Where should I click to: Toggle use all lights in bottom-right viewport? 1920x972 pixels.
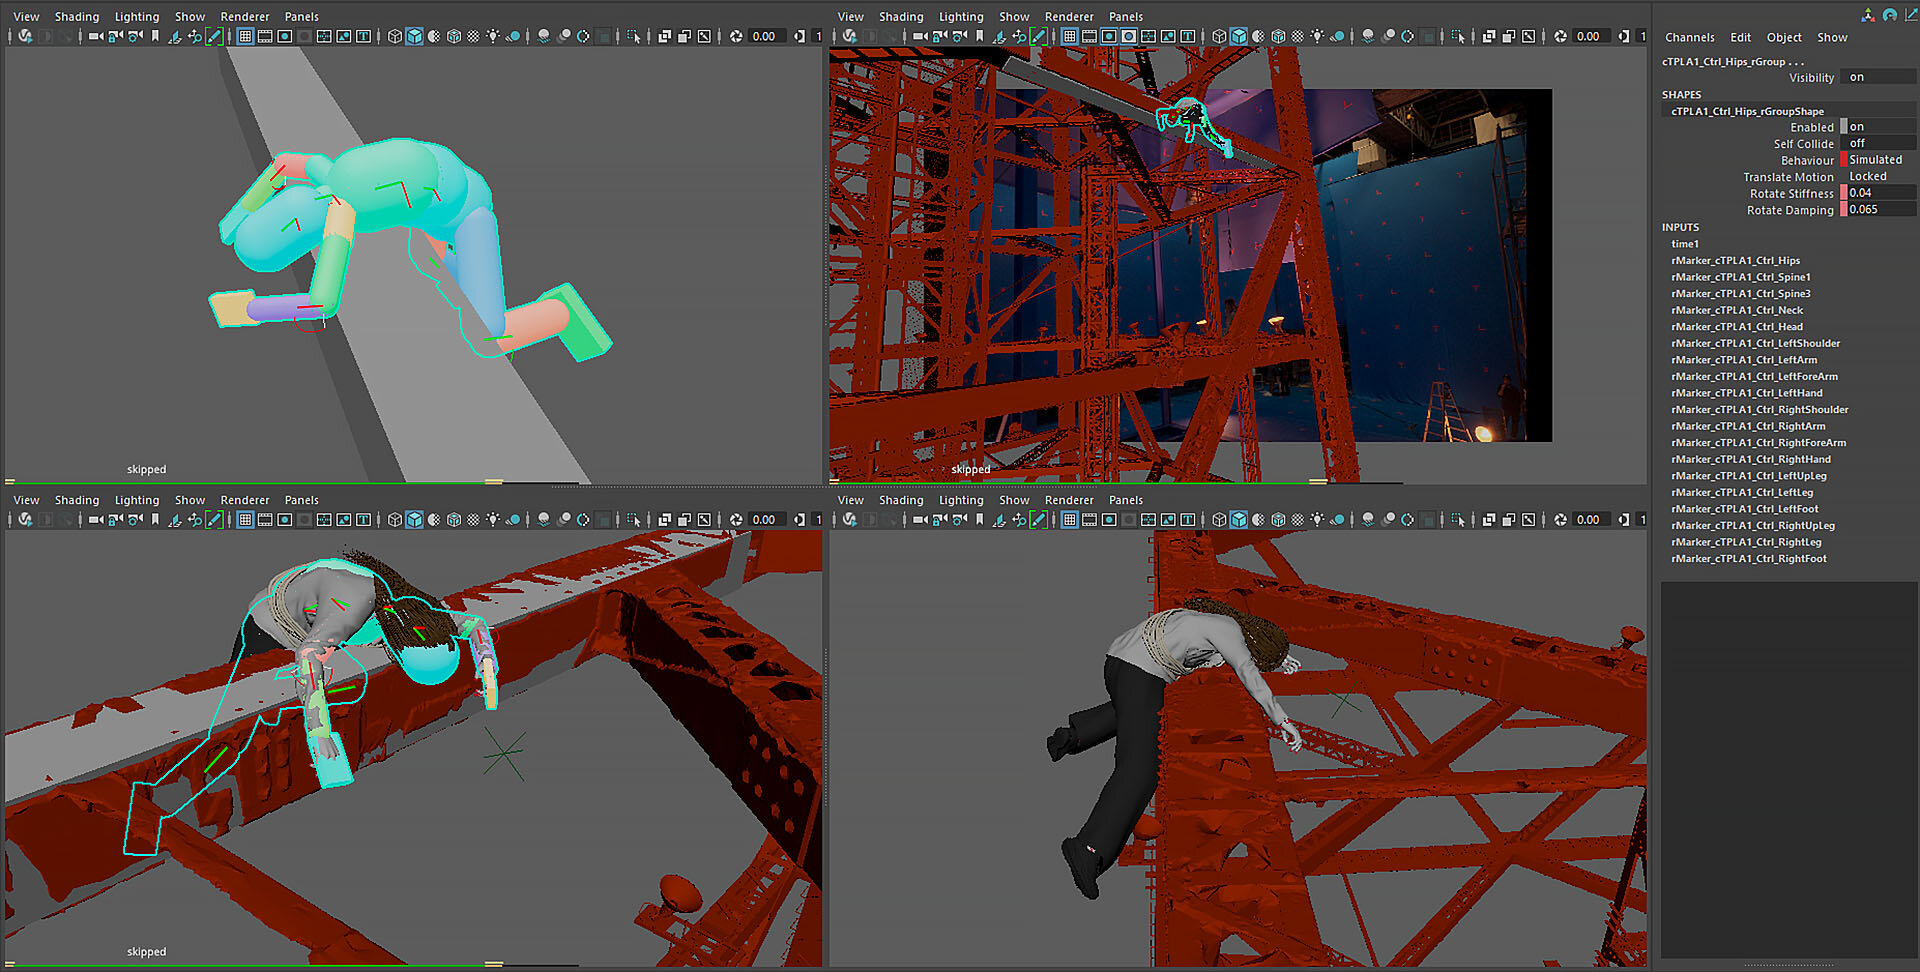[x=1317, y=519]
